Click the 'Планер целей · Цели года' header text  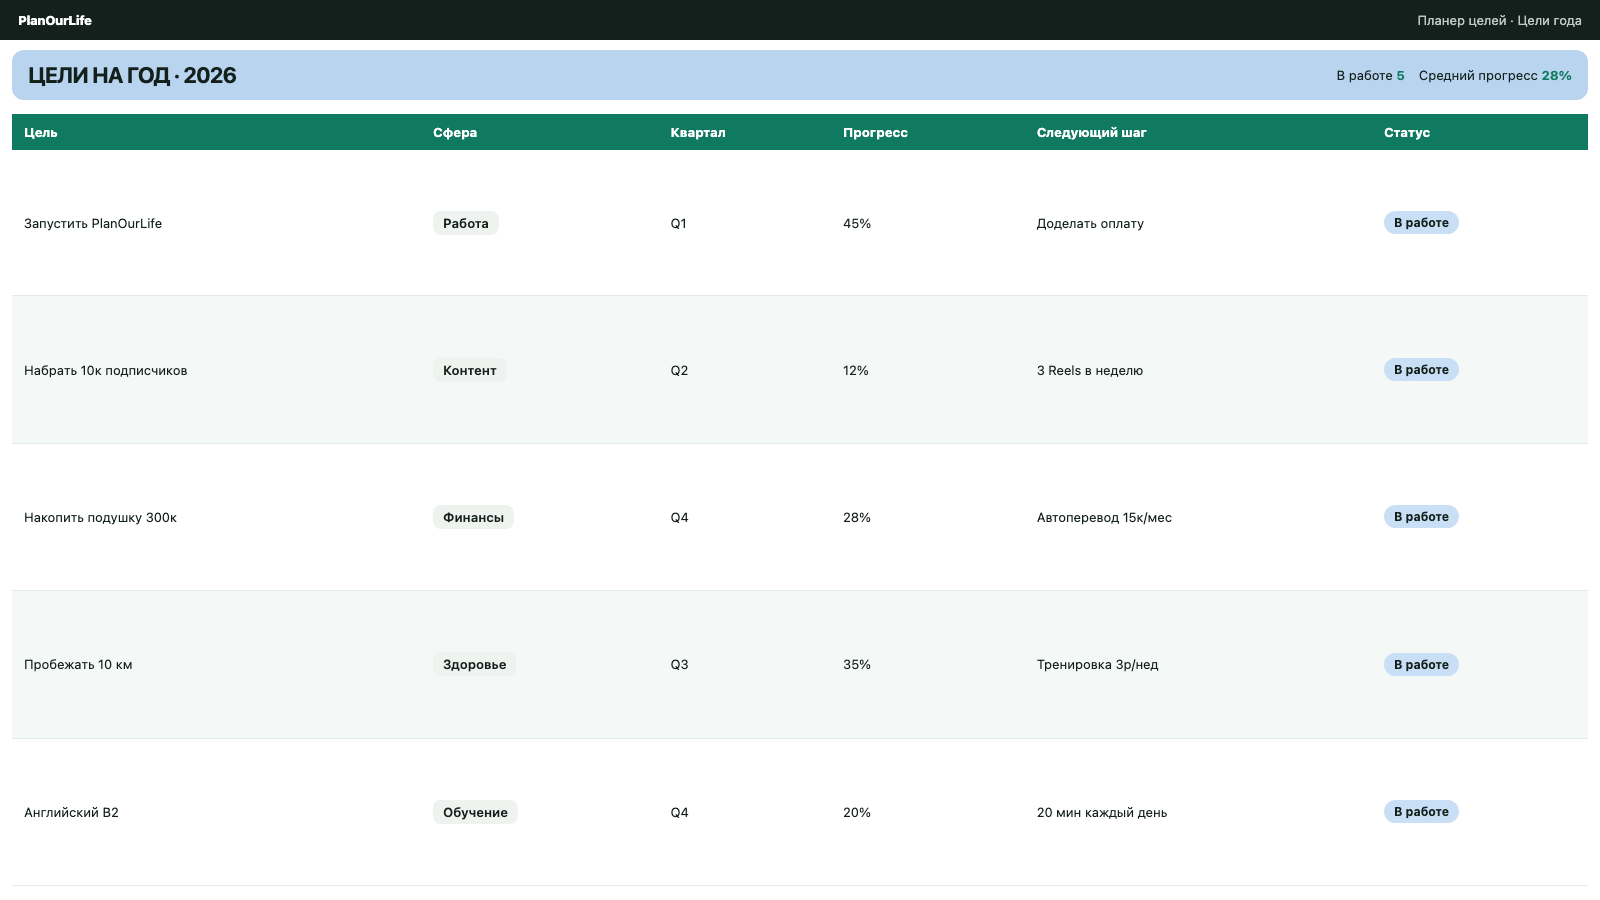(x=1499, y=20)
